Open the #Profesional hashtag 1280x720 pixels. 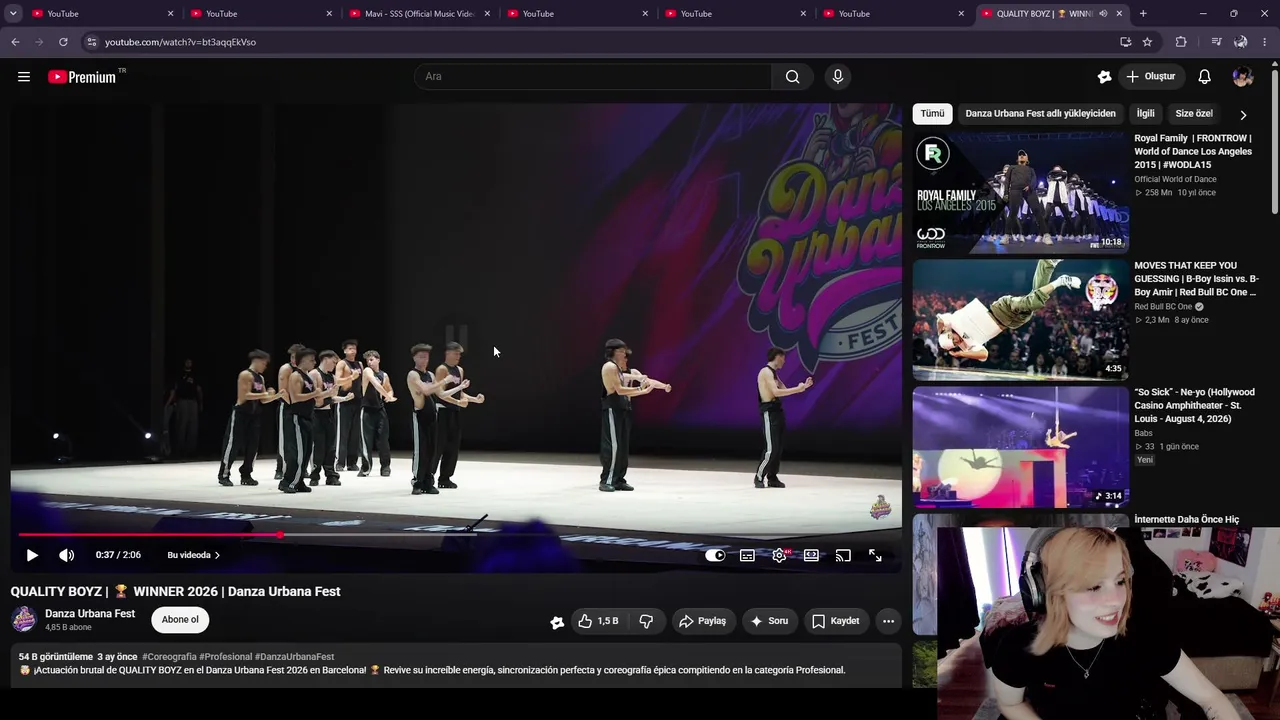tap(226, 657)
